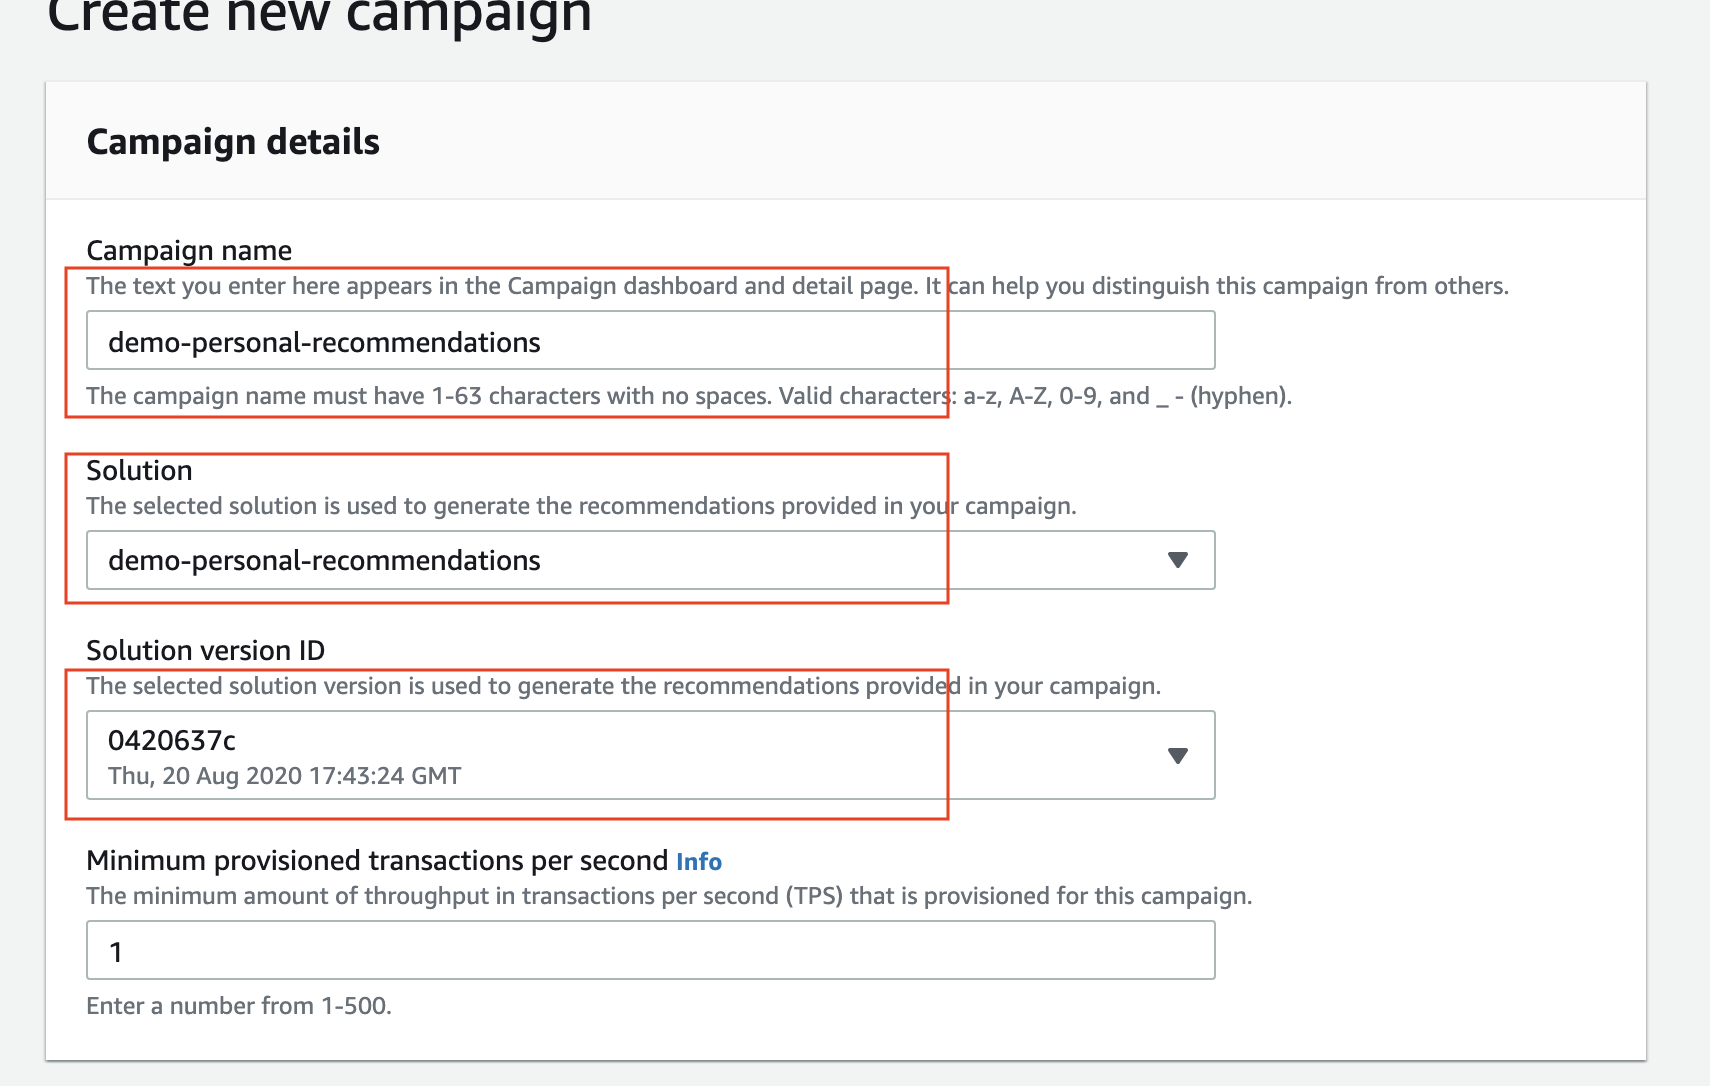Open the Solution combo box showing demo-personal-recommendations

(651, 560)
